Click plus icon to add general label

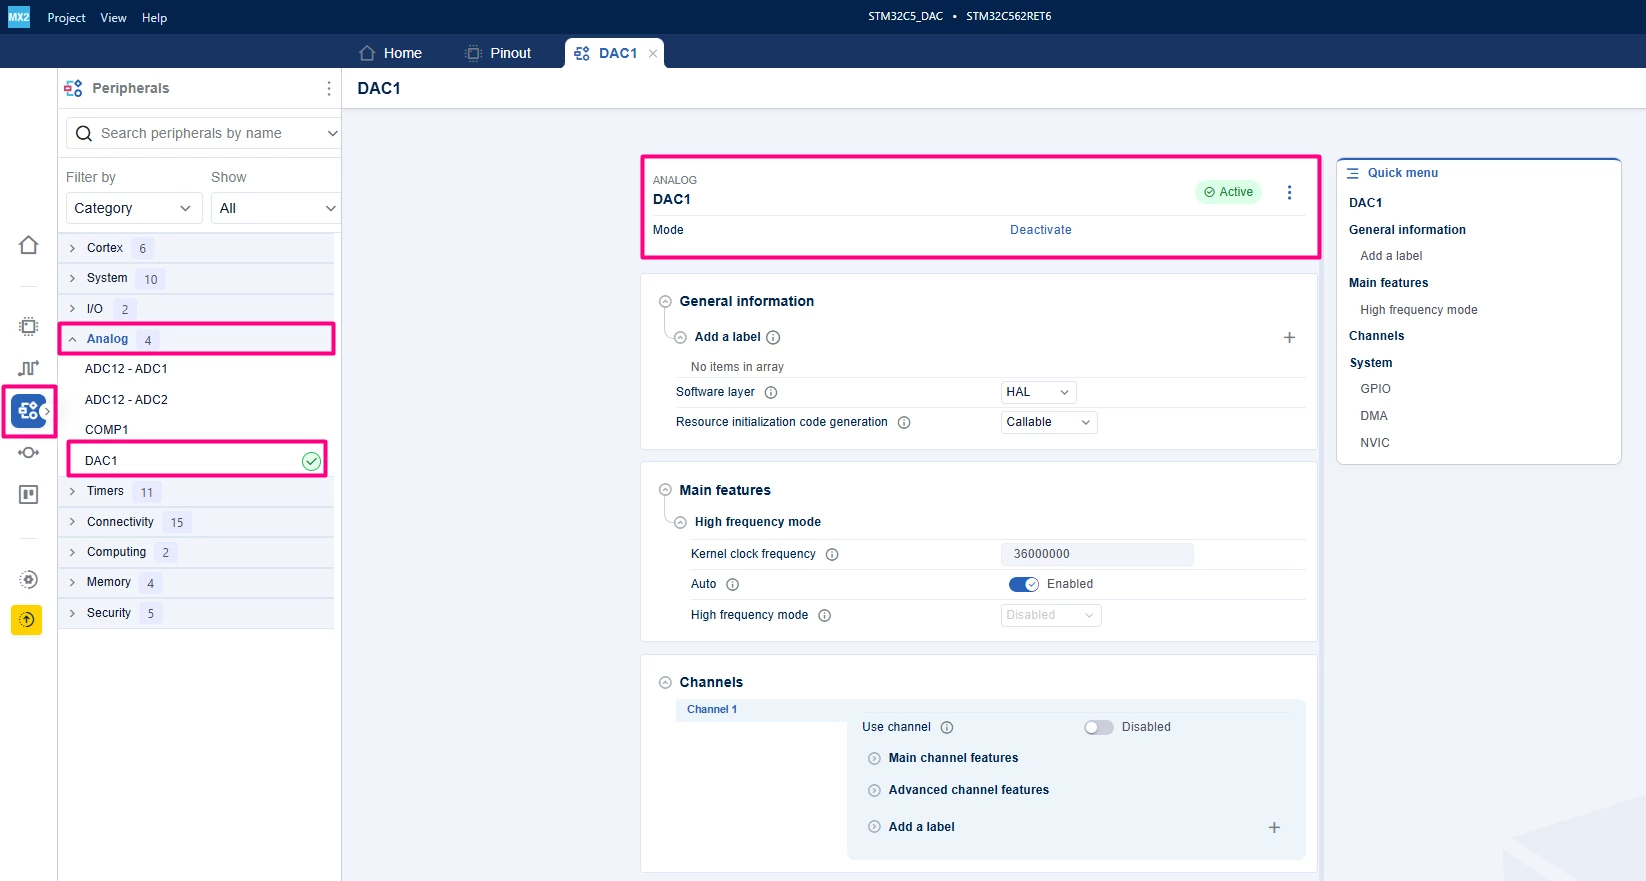[1289, 338]
